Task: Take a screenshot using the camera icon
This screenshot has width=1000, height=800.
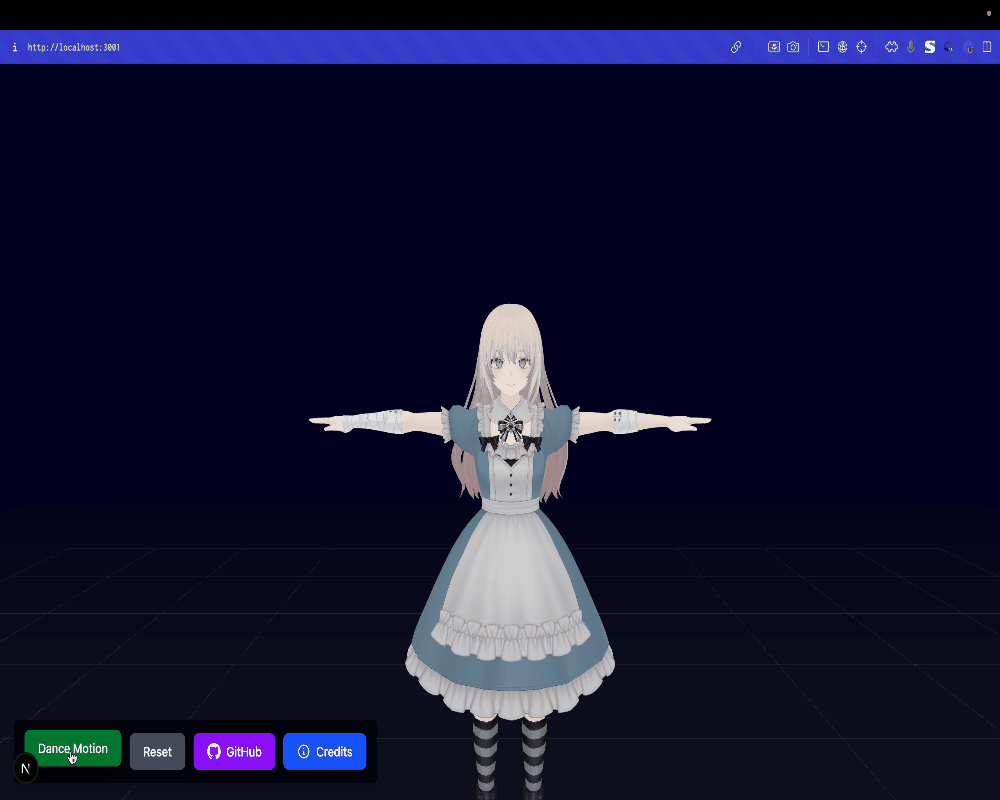Action: tap(793, 46)
